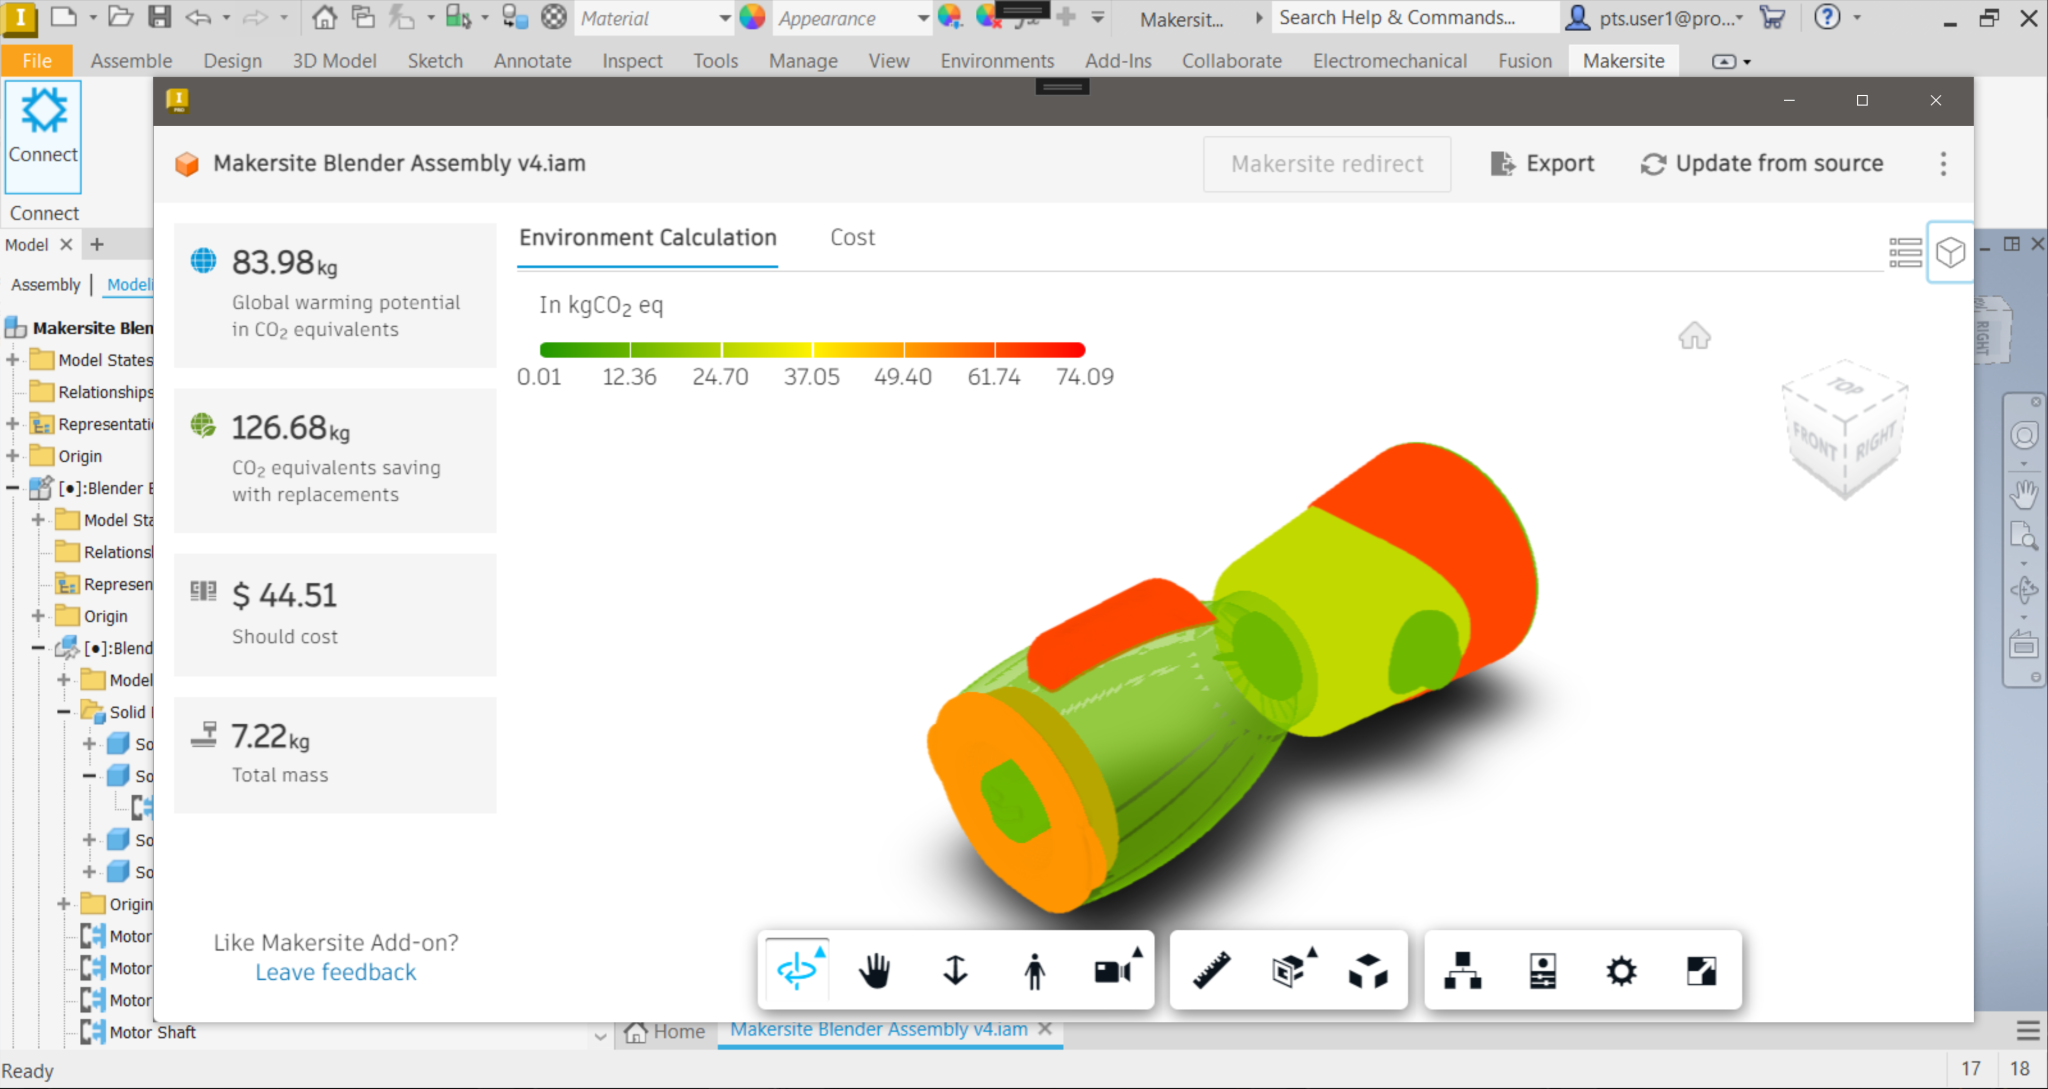The height and width of the screenshot is (1089, 2048).
Task: Expand the Model States folder in the tree
Action: [12, 359]
